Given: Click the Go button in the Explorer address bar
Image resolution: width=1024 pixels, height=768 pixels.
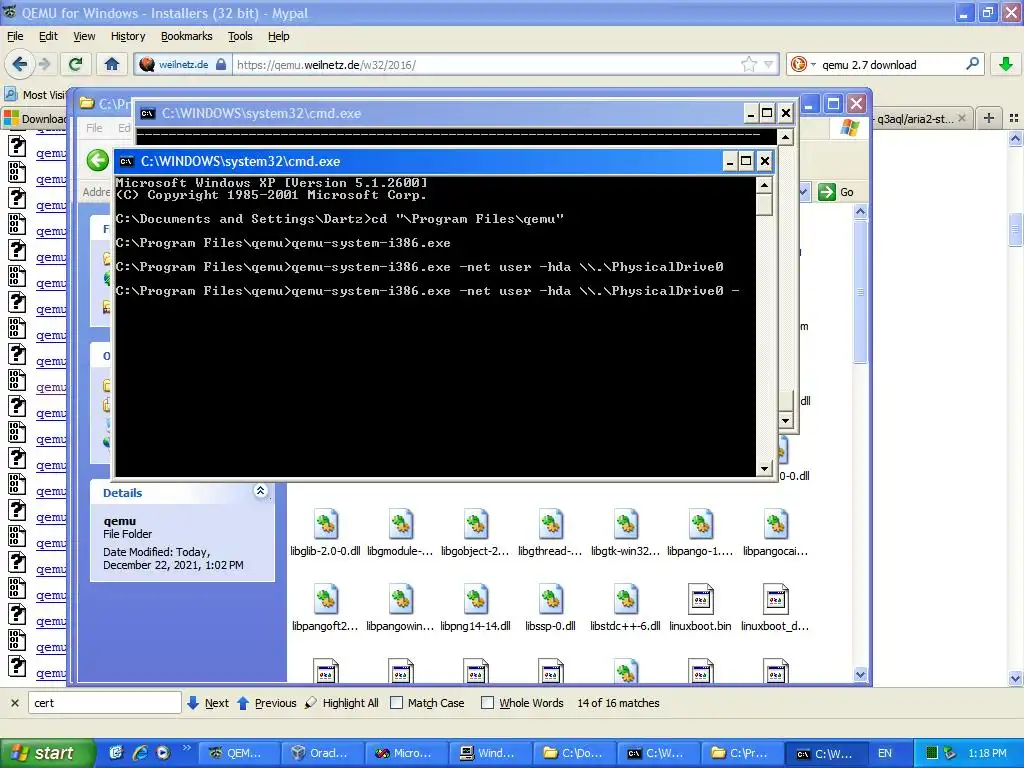Looking at the screenshot, I should (x=837, y=192).
